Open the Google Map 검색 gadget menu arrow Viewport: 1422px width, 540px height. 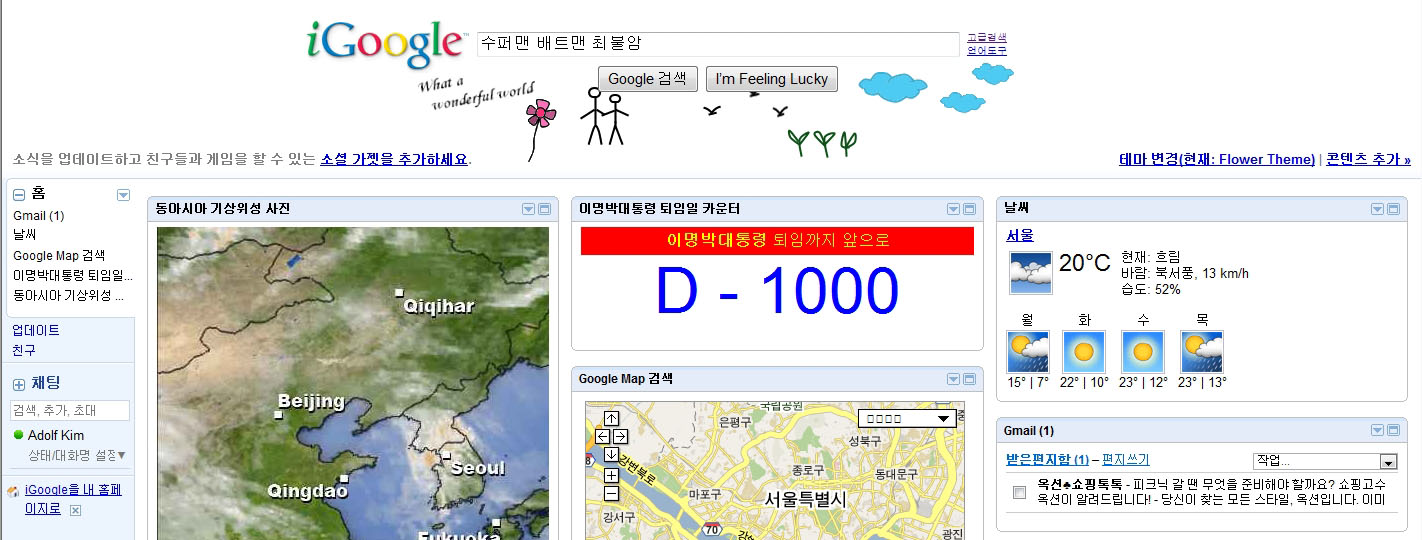[x=953, y=379]
